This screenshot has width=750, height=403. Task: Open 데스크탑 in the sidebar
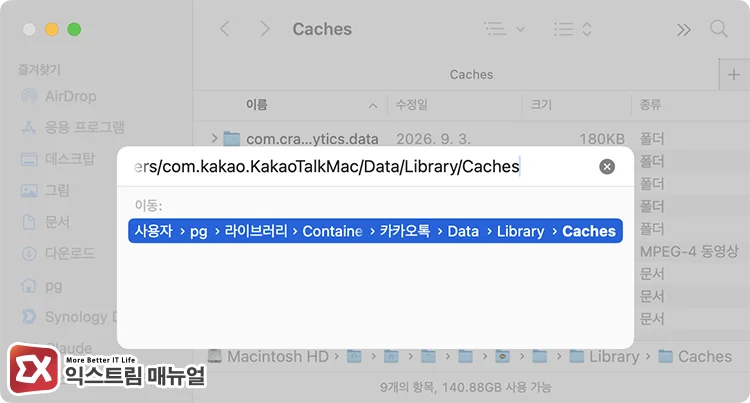tap(58, 159)
